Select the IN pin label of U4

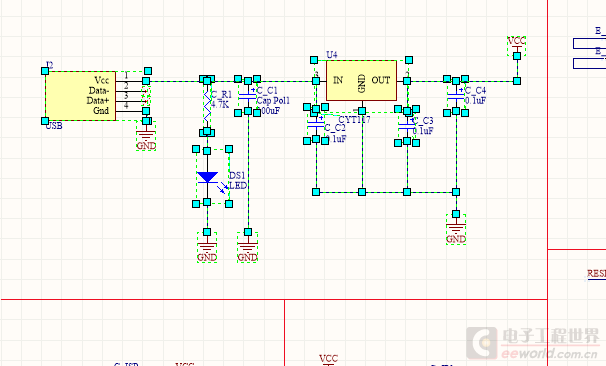pyautogui.click(x=338, y=80)
